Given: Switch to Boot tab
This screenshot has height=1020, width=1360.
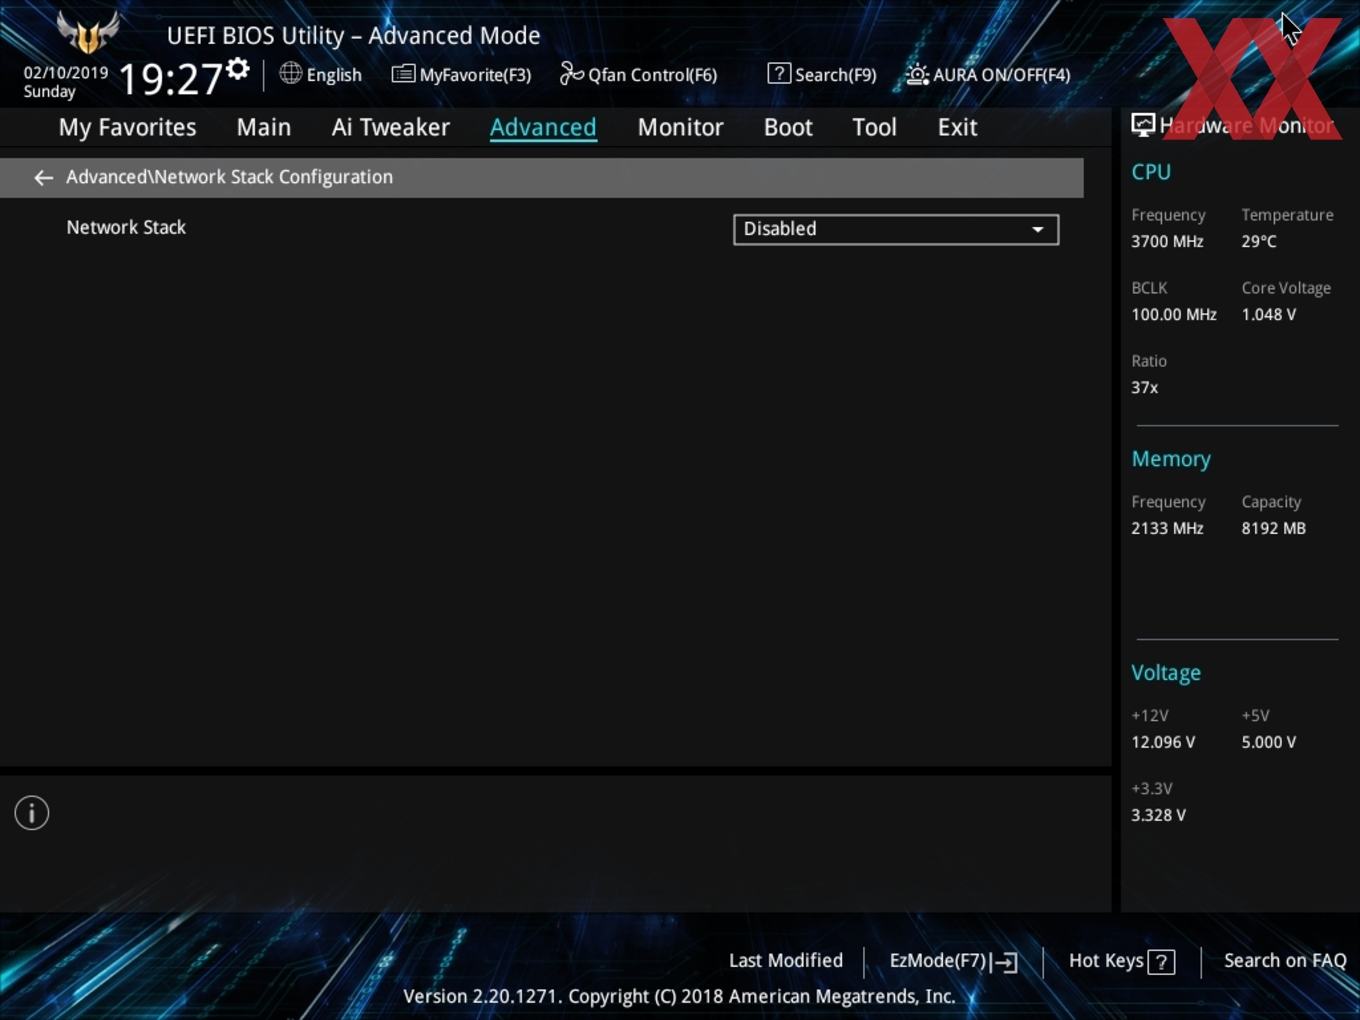Looking at the screenshot, I should (788, 127).
